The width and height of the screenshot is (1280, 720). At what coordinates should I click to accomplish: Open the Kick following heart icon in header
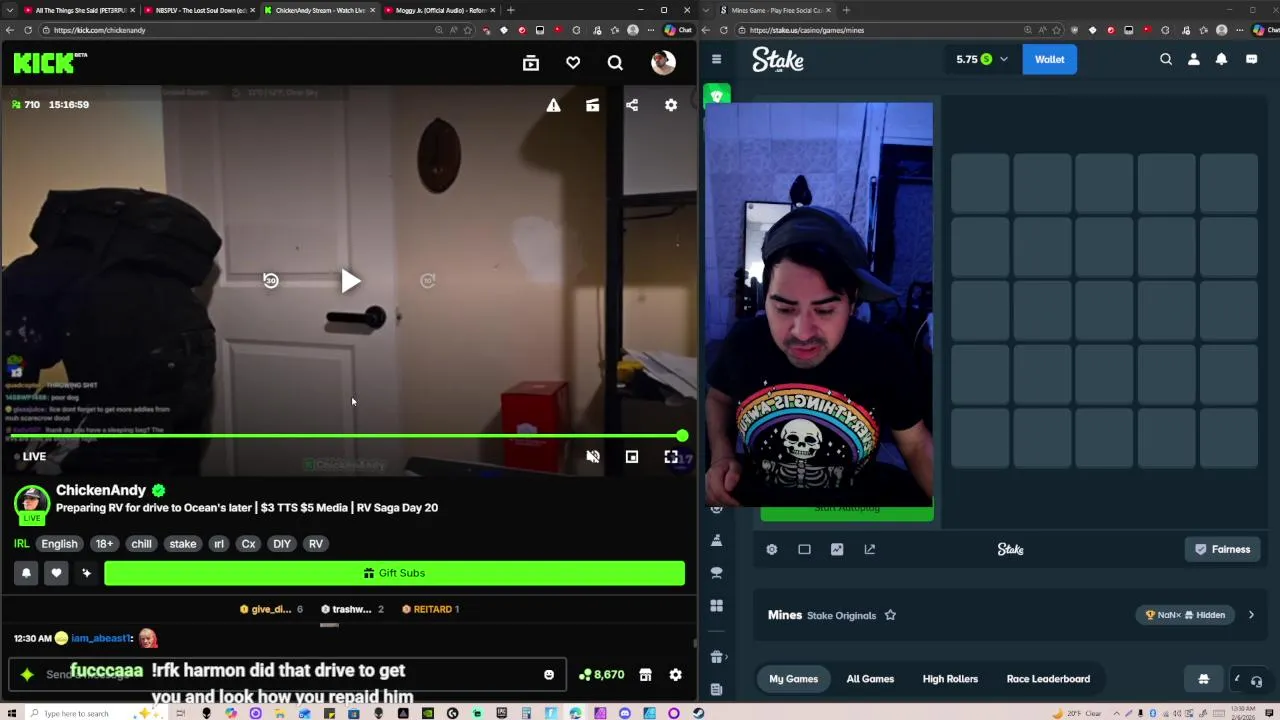pos(573,63)
